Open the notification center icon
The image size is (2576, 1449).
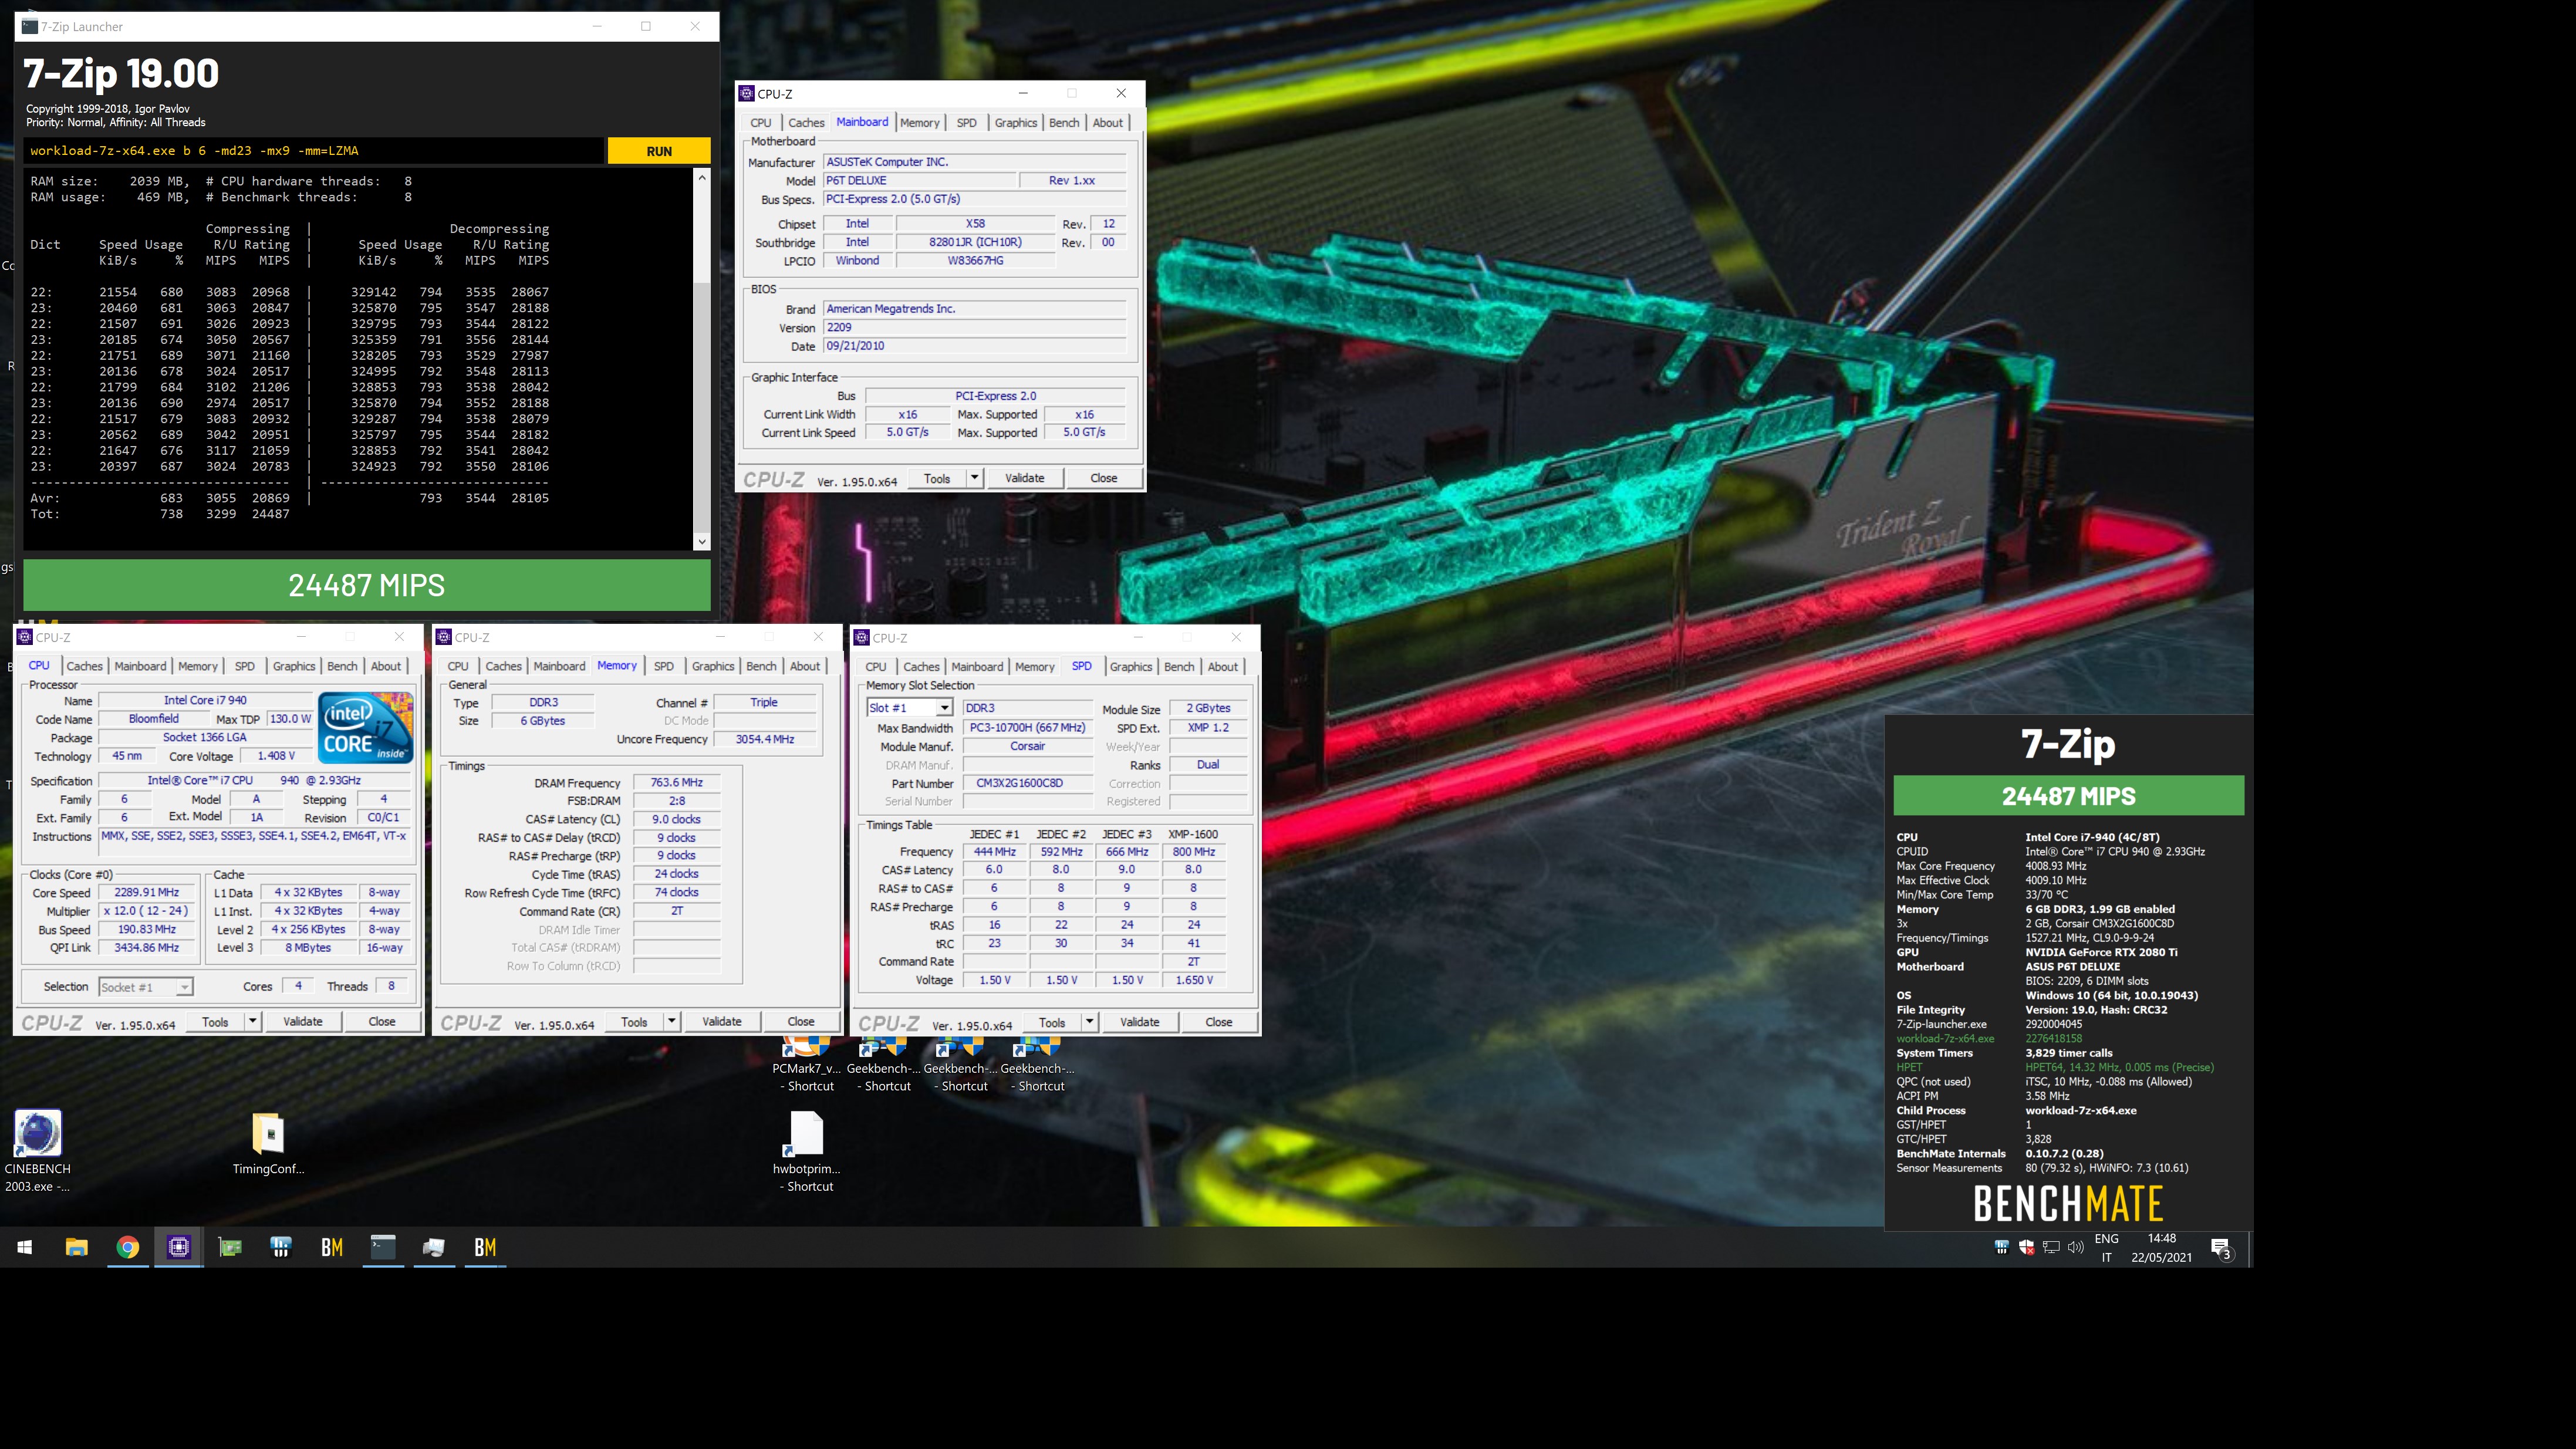(x=2221, y=1248)
